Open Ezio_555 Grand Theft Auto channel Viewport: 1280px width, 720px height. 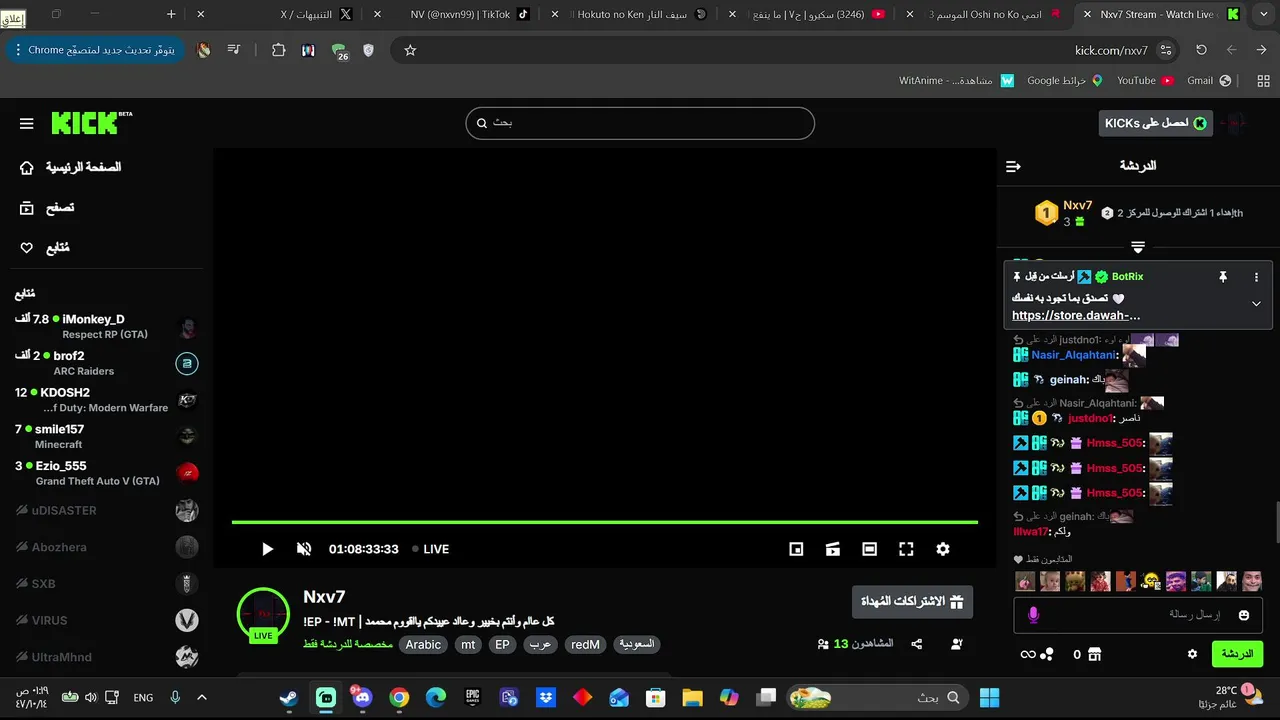pyautogui.click(x=107, y=473)
